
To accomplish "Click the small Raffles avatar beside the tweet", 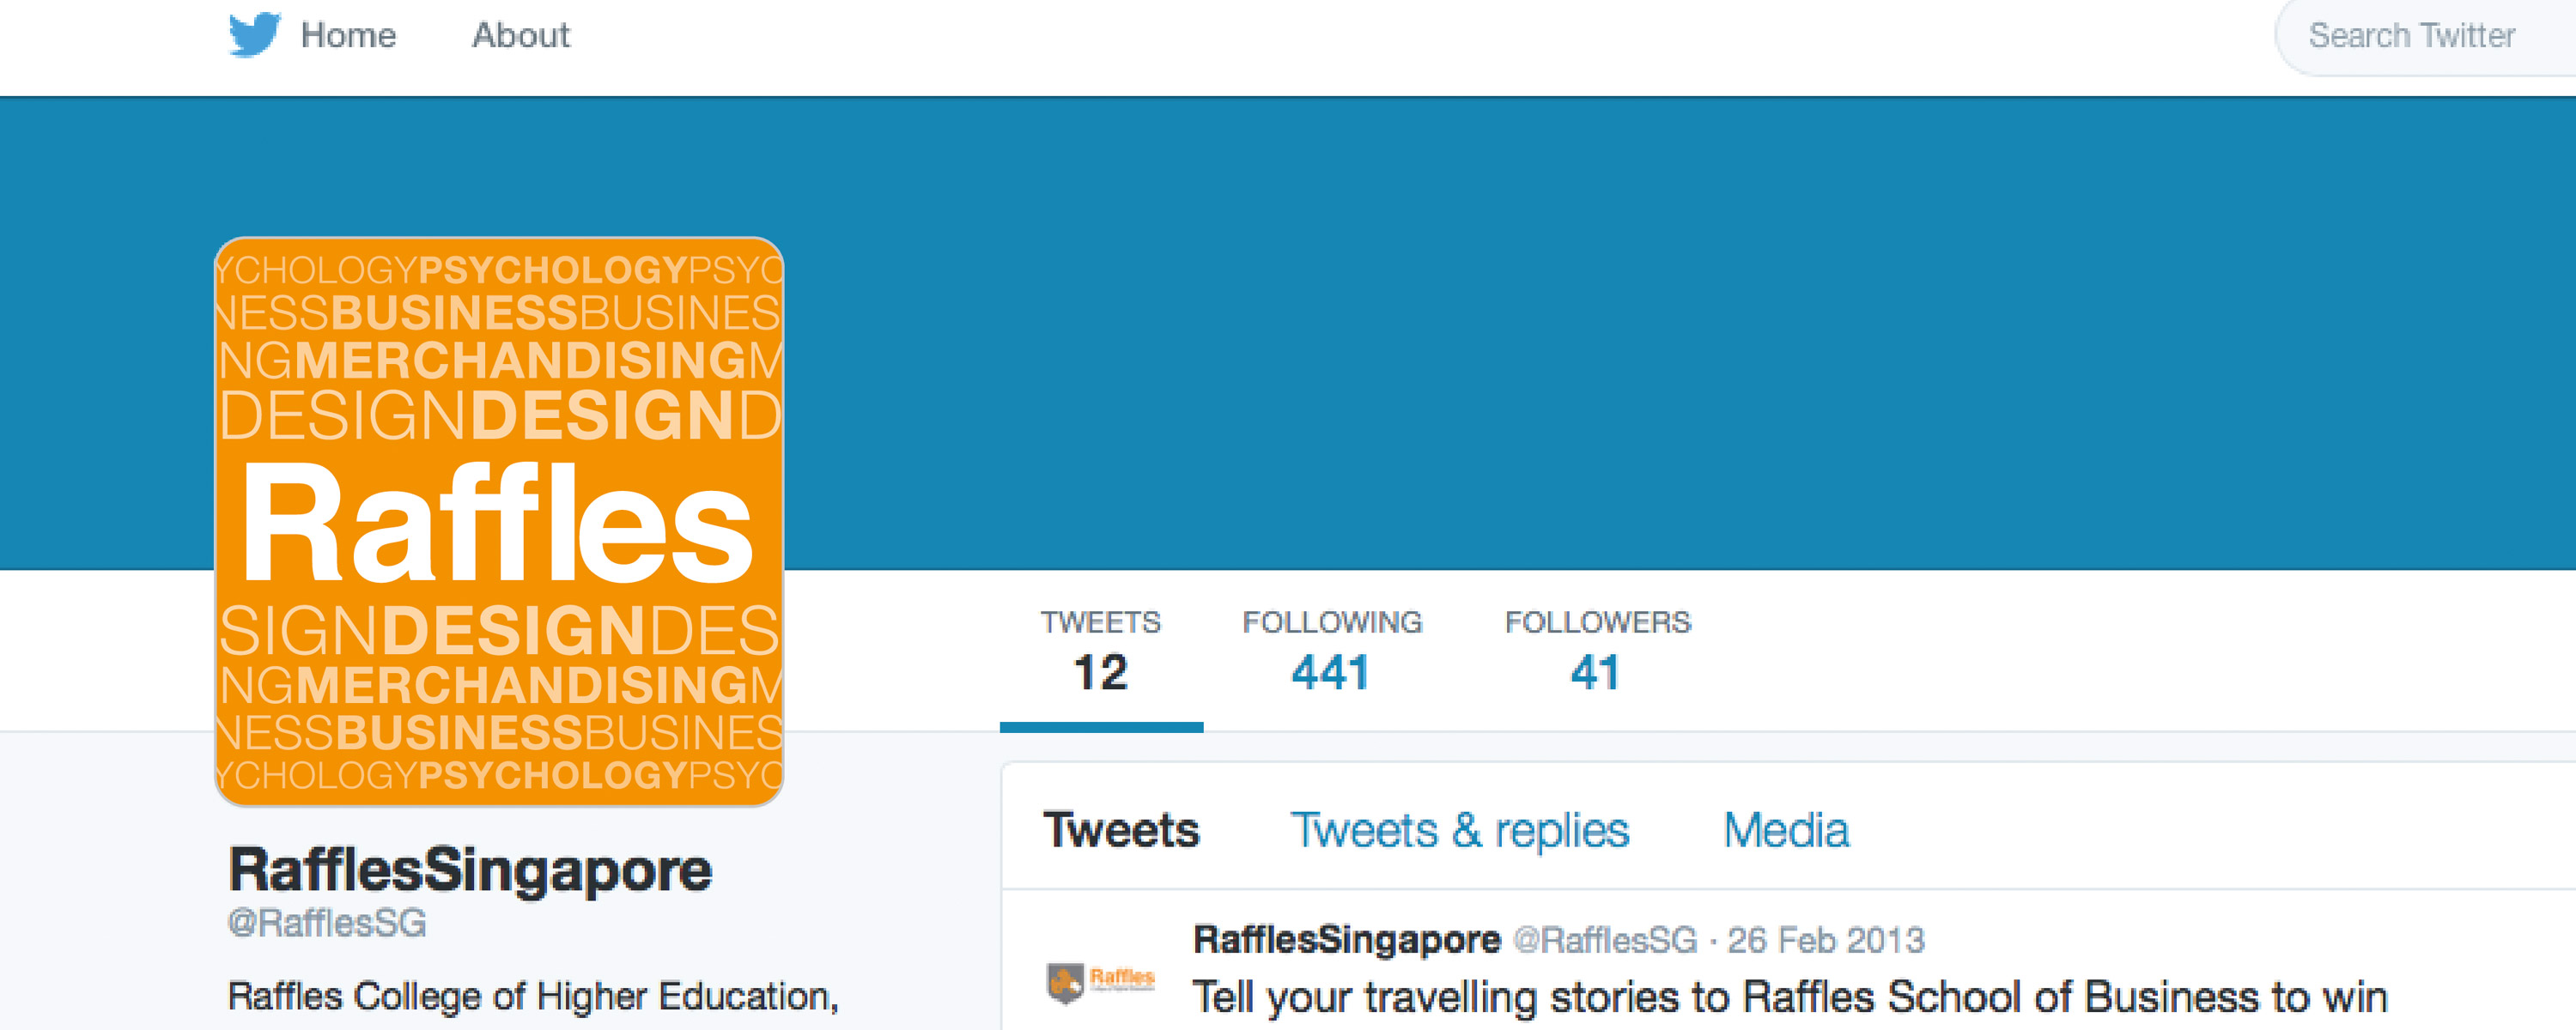I will [1100, 980].
